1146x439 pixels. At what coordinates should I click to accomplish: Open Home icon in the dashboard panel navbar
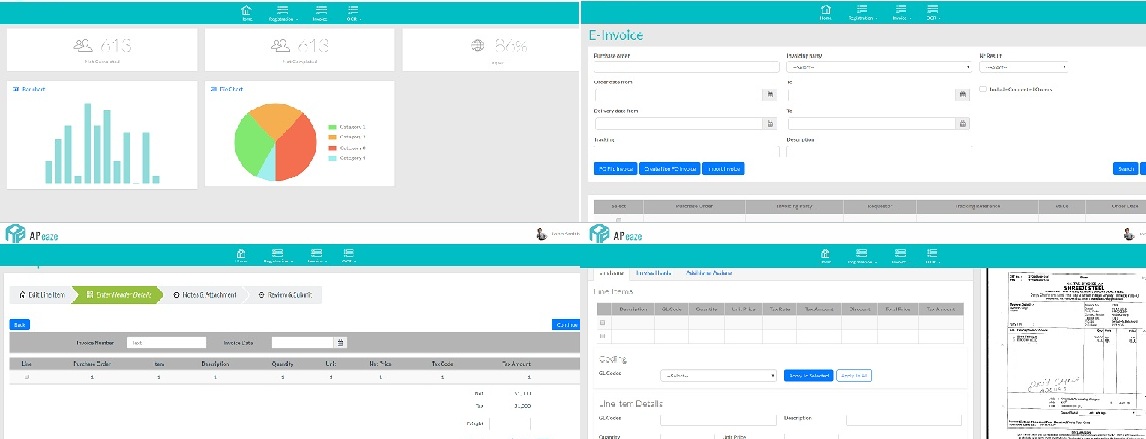coord(247,12)
